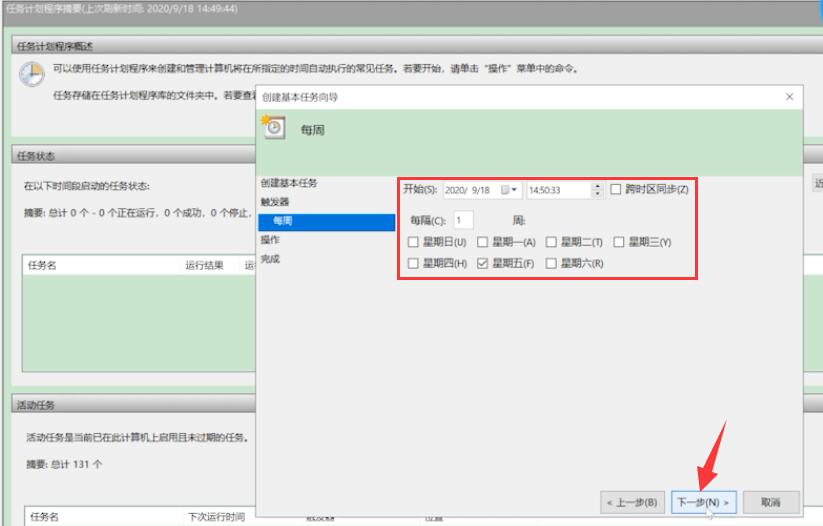Select 触发器 step in wizard sidebar
823x526 pixels.
pos(275,202)
